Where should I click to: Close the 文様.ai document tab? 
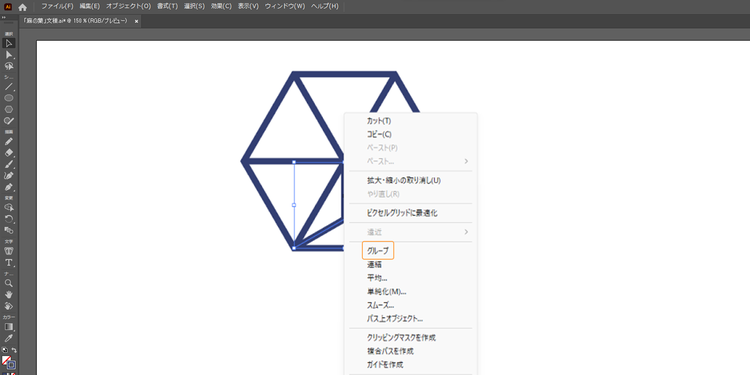(136, 22)
